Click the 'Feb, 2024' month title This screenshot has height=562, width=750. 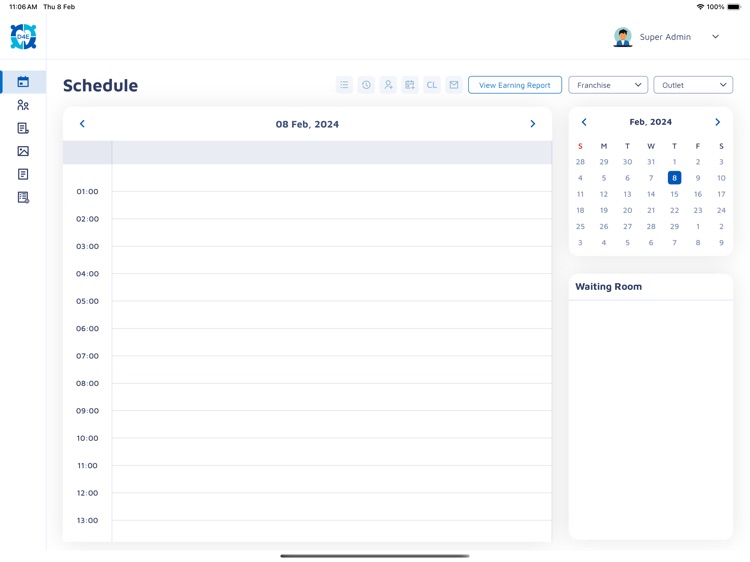coord(651,122)
